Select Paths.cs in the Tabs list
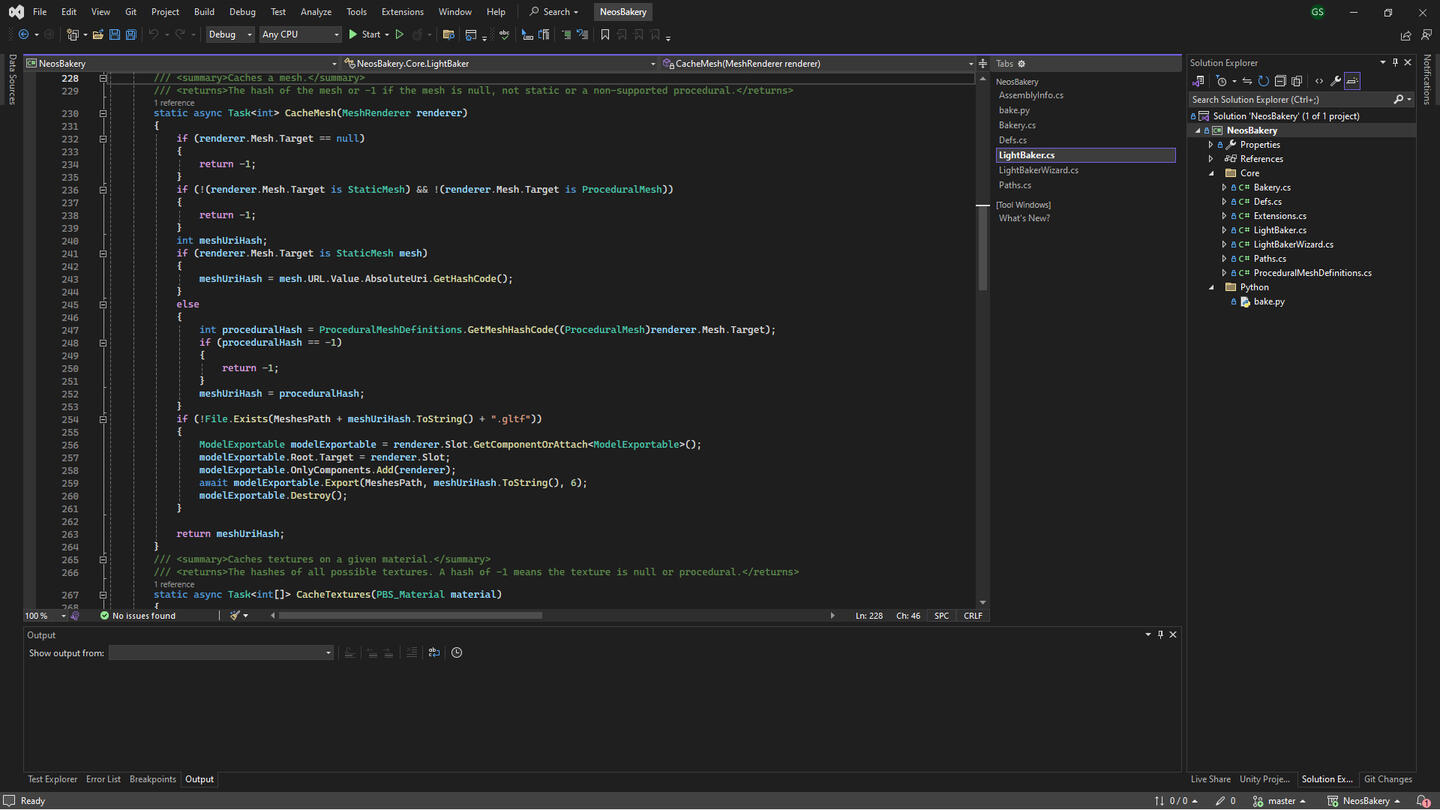 click(x=1015, y=185)
